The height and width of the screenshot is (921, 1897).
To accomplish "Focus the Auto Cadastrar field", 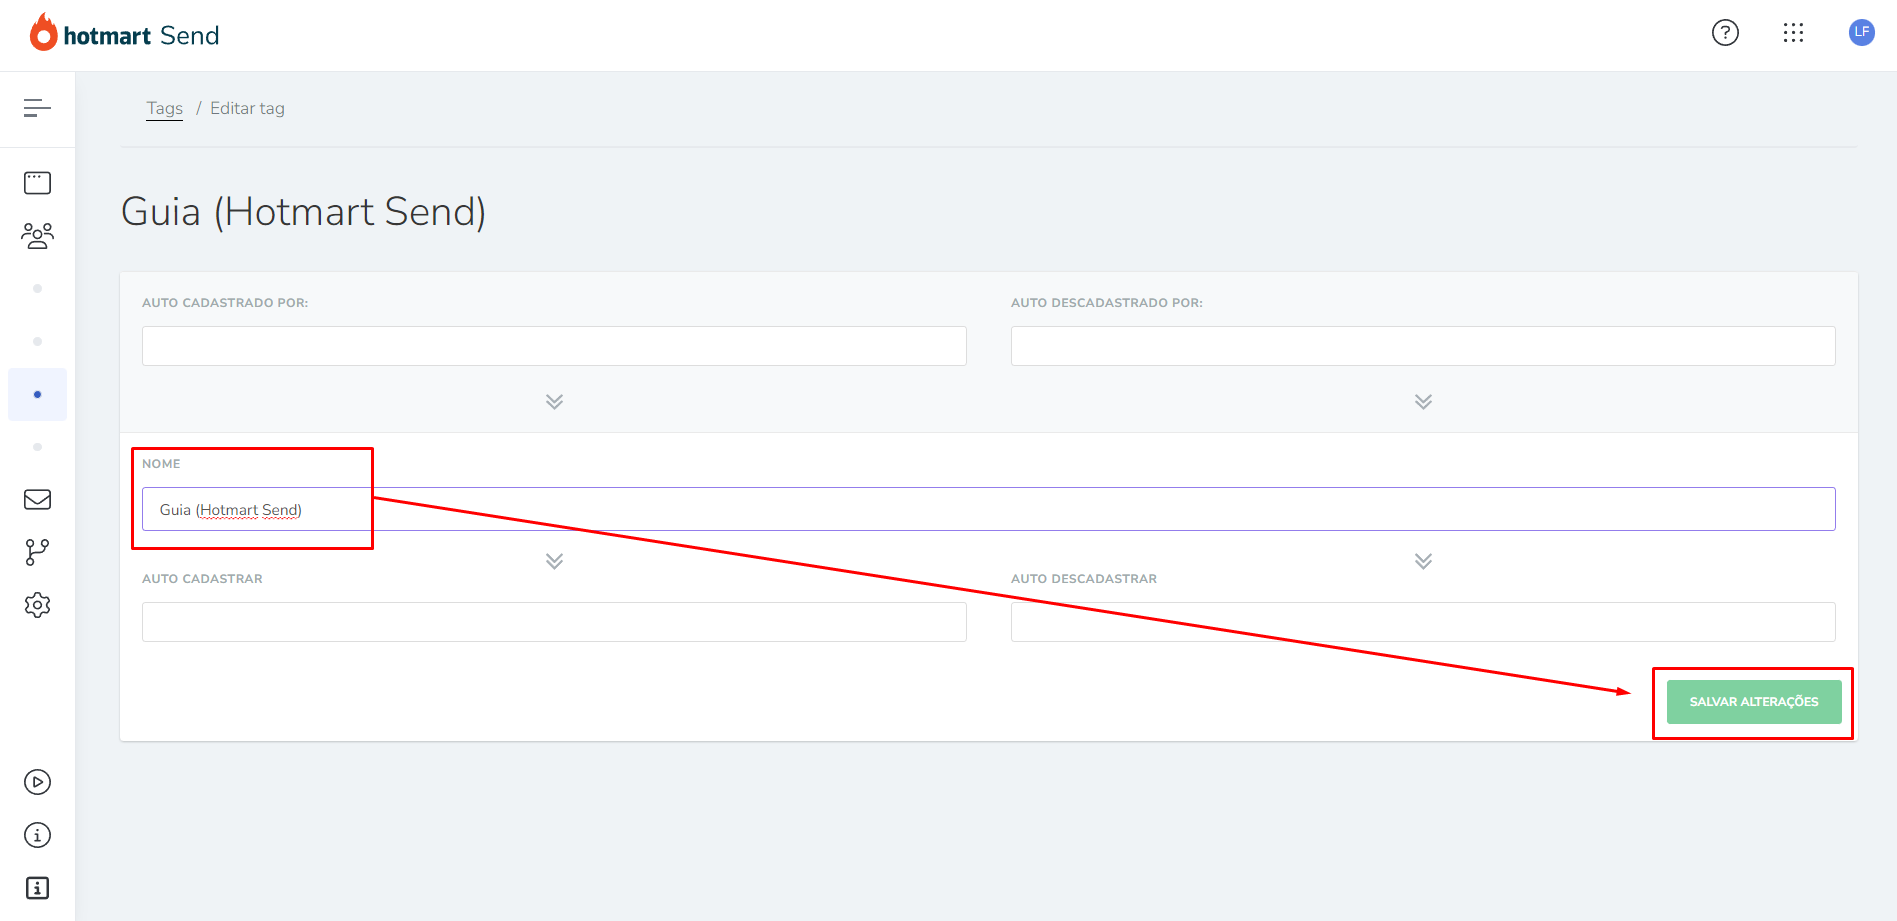I will click(554, 622).
